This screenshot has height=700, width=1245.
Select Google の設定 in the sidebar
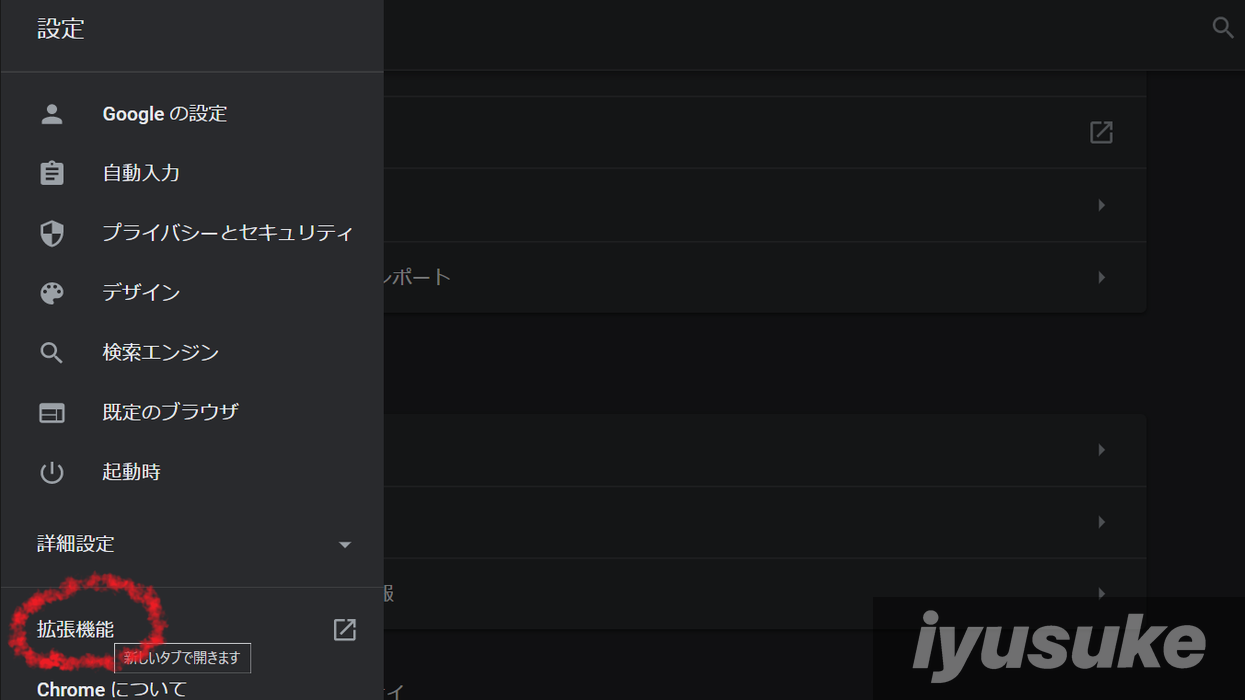(x=165, y=114)
